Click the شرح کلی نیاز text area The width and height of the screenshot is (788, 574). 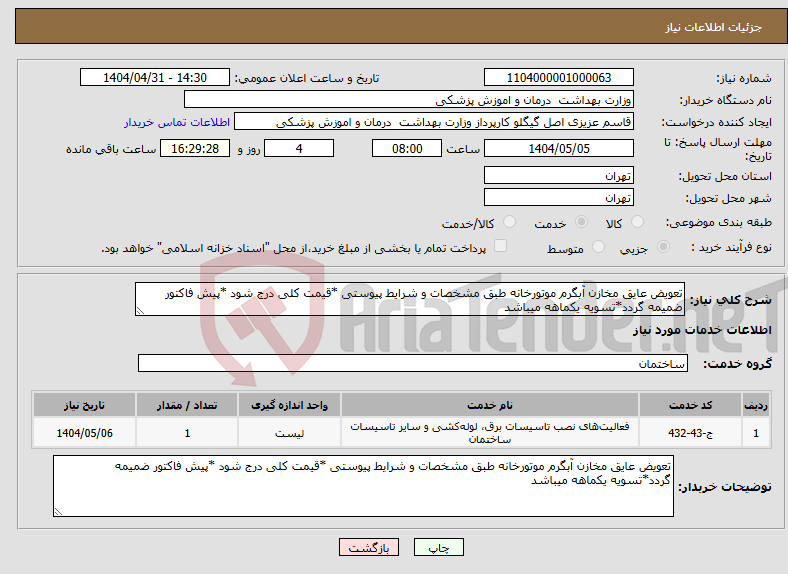coord(410,299)
